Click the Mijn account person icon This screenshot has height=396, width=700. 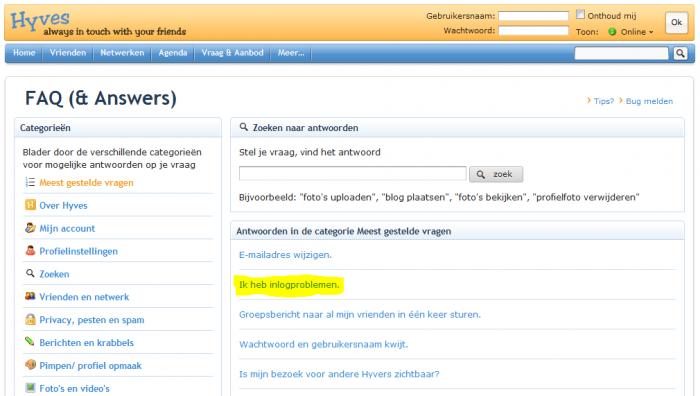click(30, 228)
